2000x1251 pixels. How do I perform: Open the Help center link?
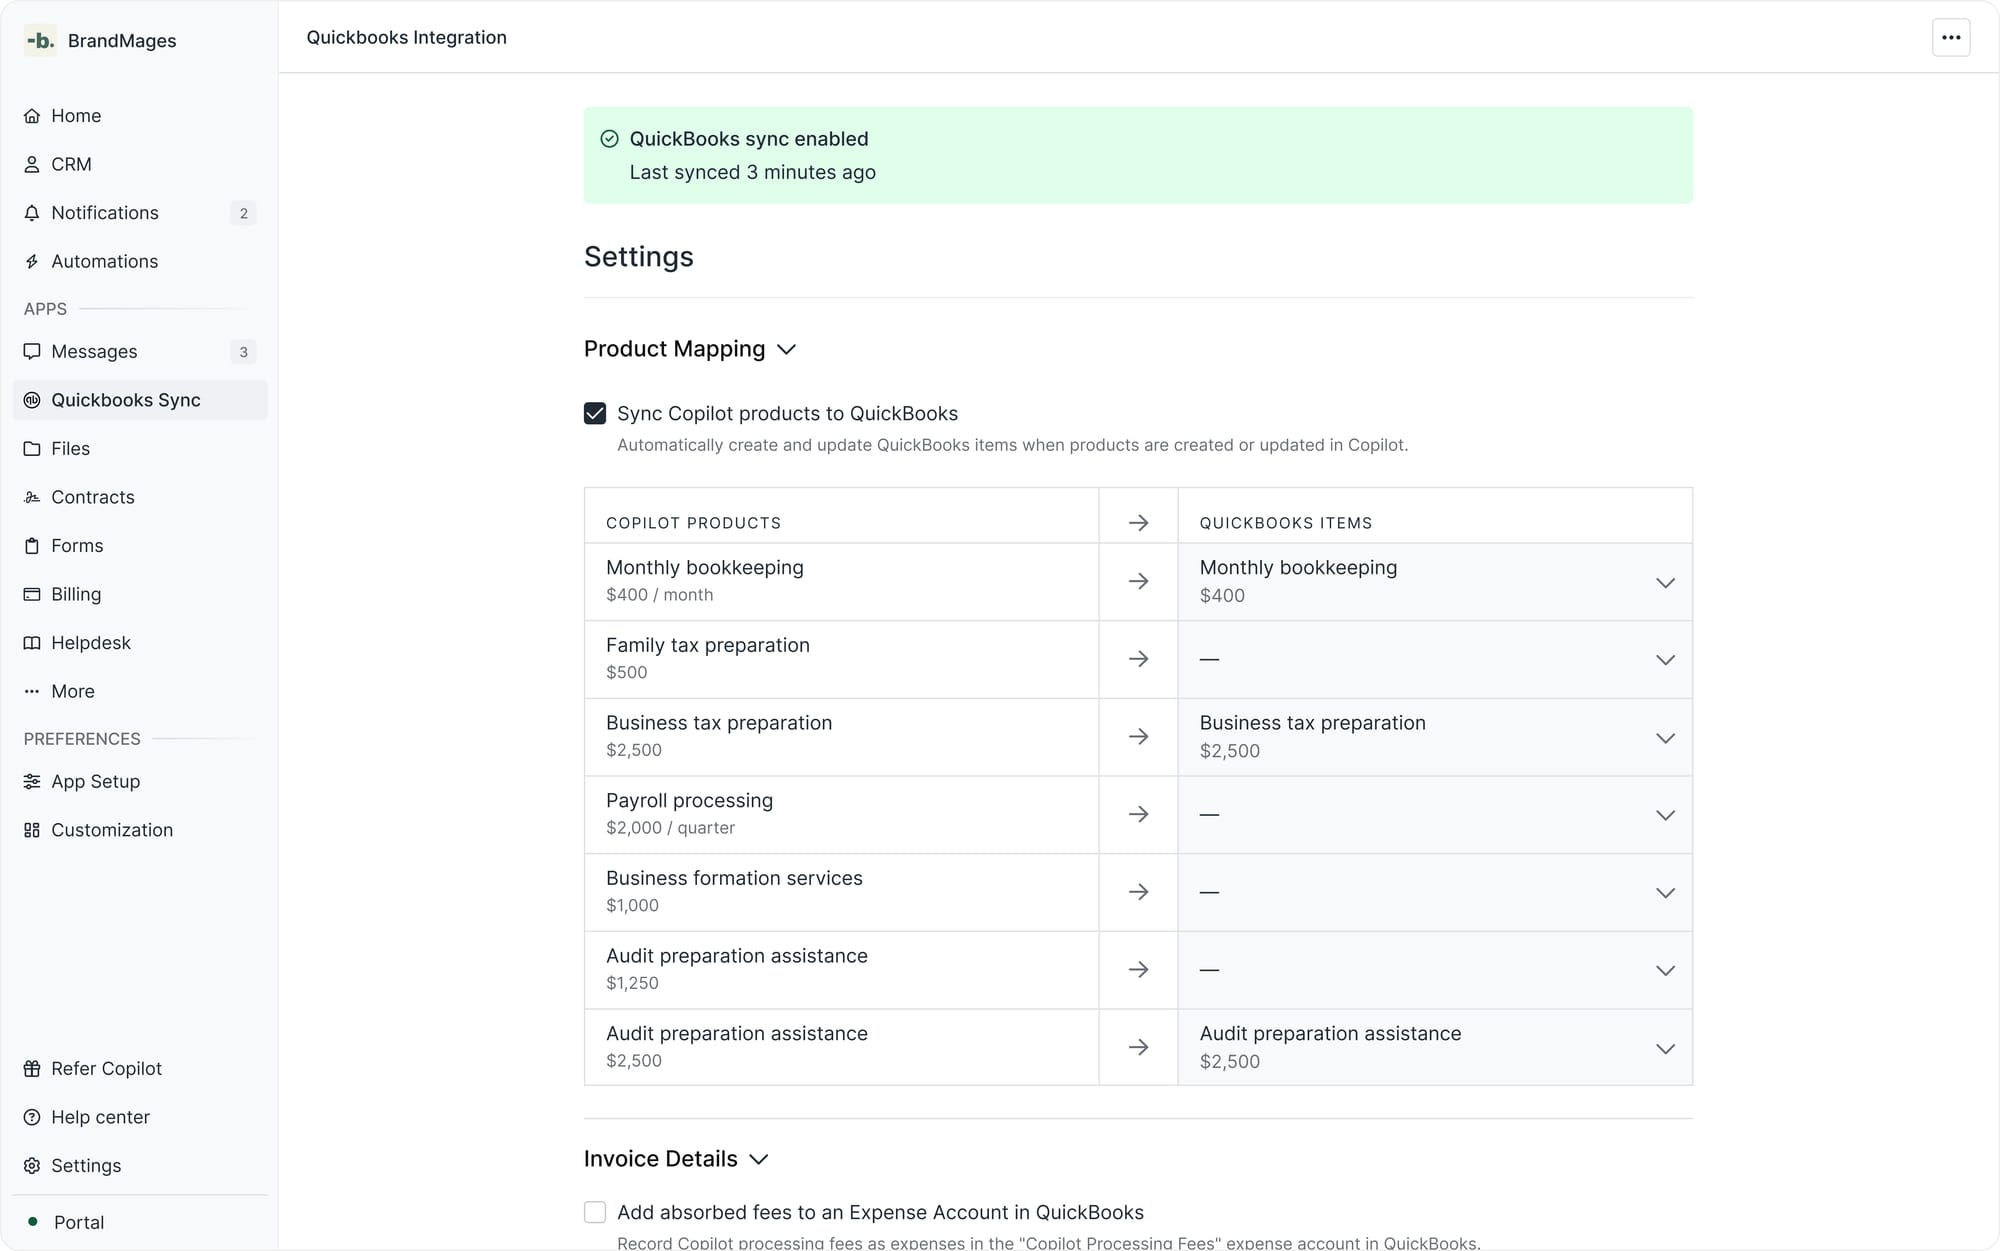[100, 1117]
